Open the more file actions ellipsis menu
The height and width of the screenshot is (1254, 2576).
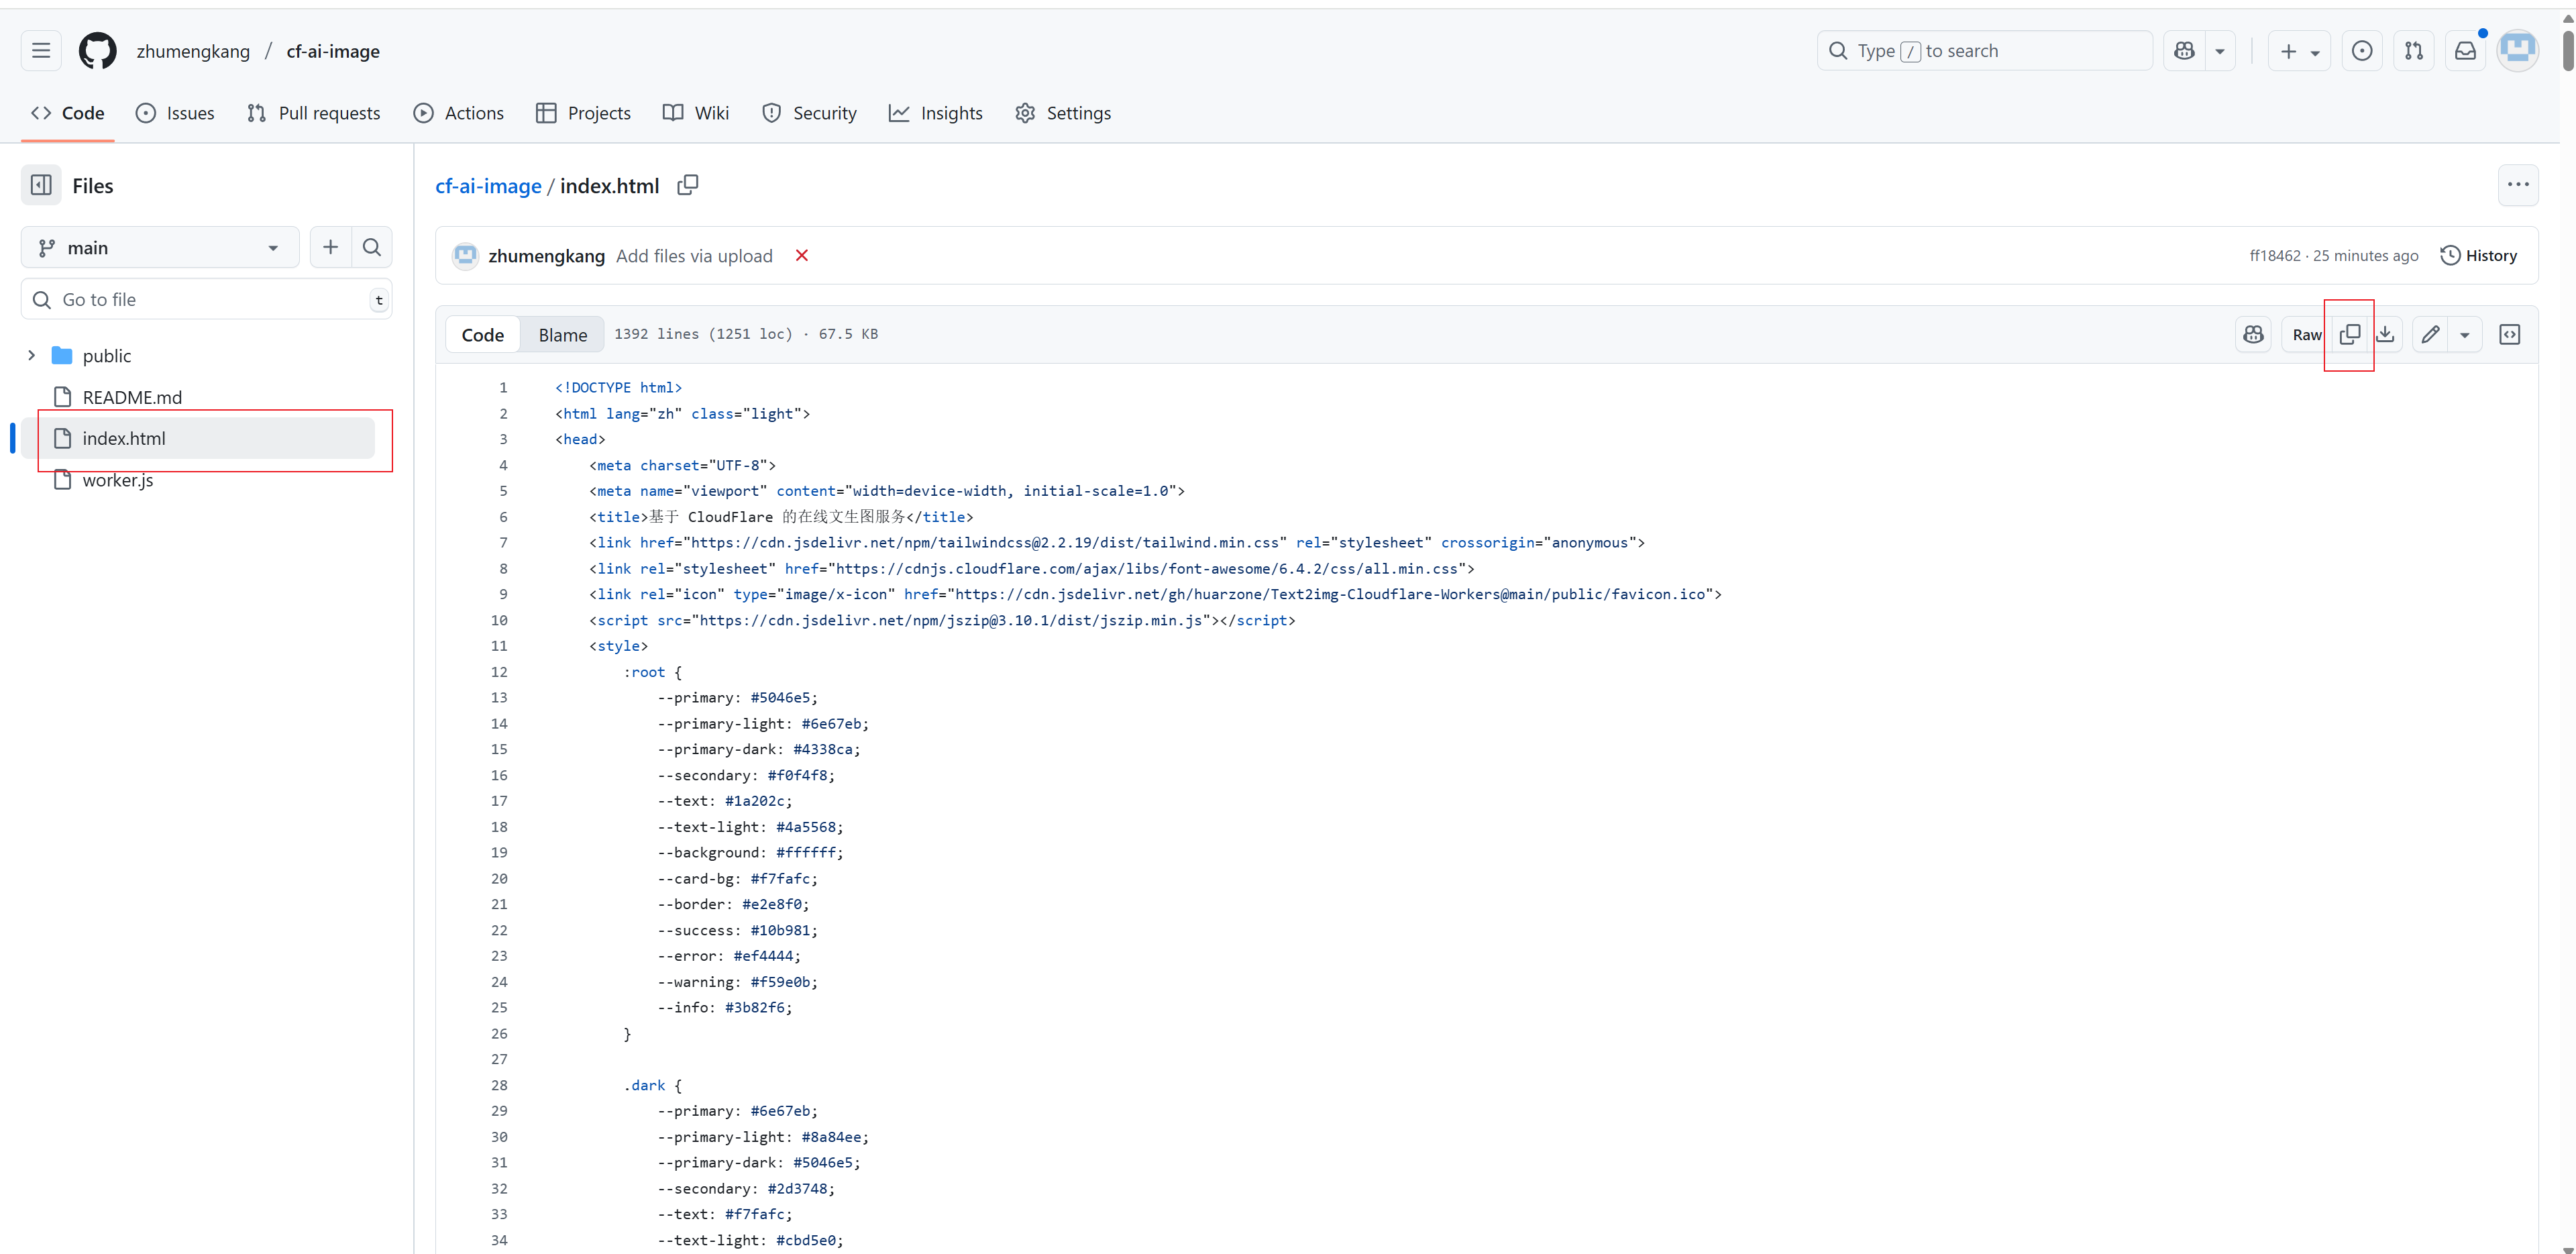(2517, 185)
